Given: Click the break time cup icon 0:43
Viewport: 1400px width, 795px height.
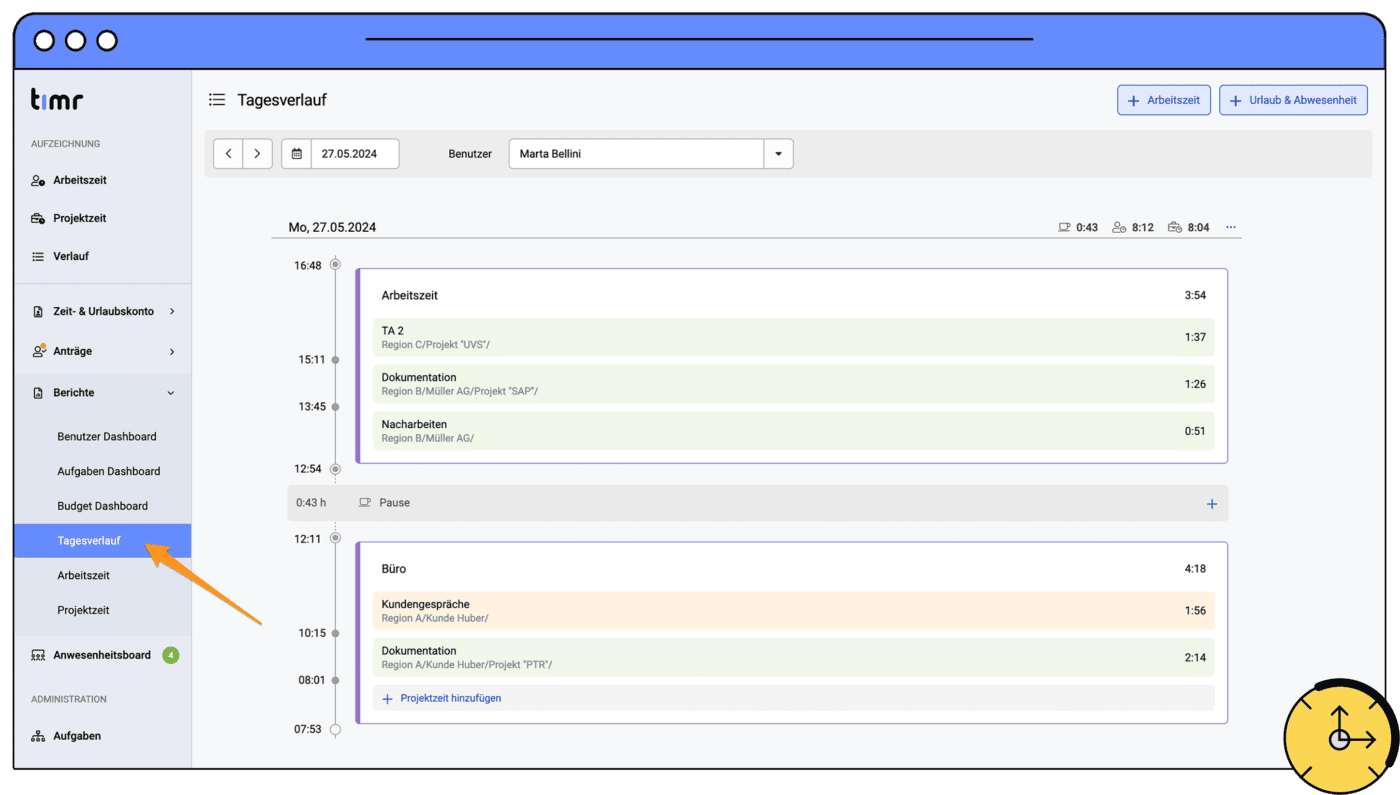Looking at the screenshot, I should click(x=1064, y=227).
